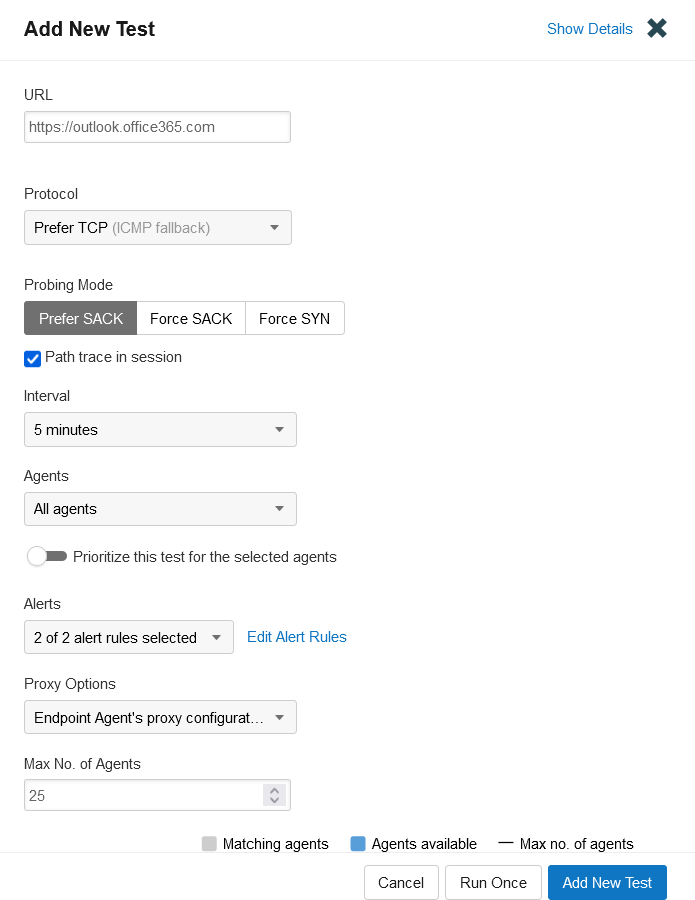Open the Alerts rules selected dropdown
The height and width of the screenshot is (900, 695).
(x=129, y=637)
